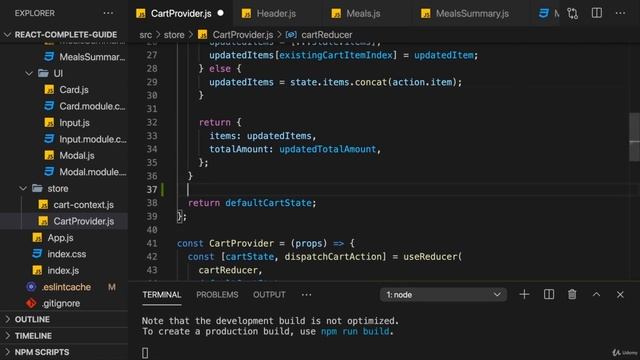This screenshot has width=640, height=360.
Task: Click CSS icon beside index.css
Action: click(x=37, y=254)
